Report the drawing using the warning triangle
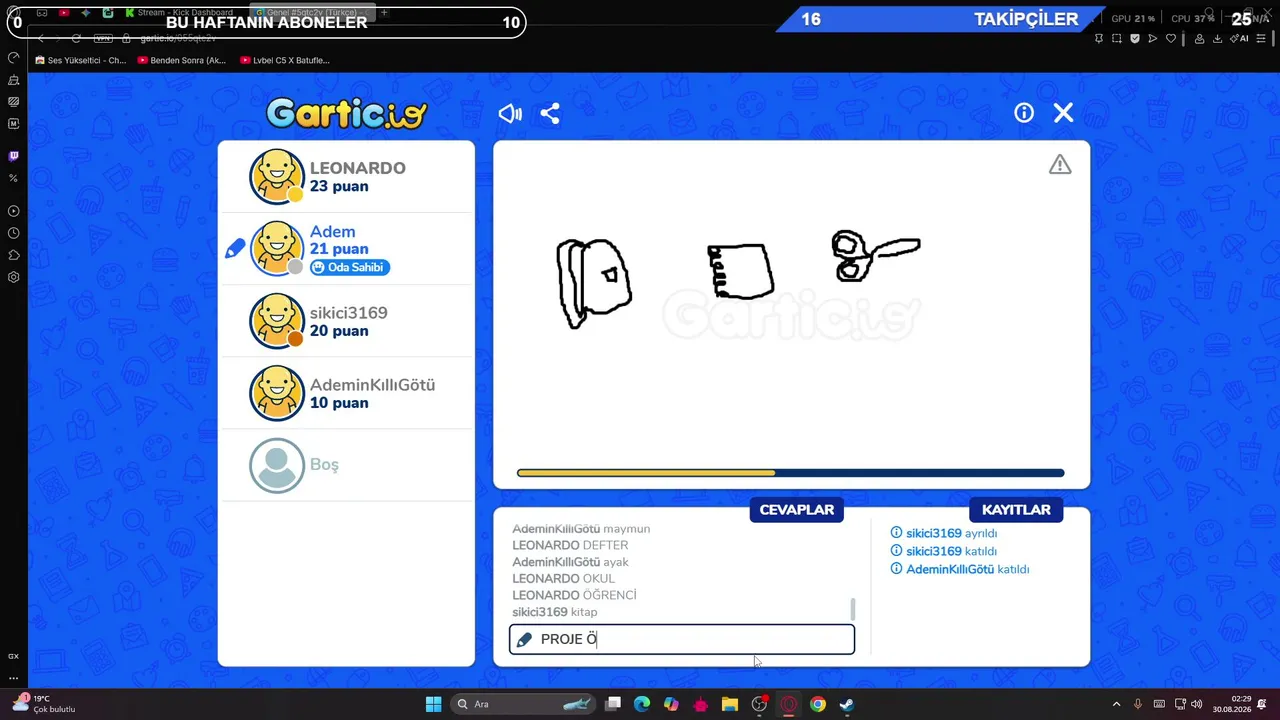The width and height of the screenshot is (1280, 720). [x=1060, y=165]
